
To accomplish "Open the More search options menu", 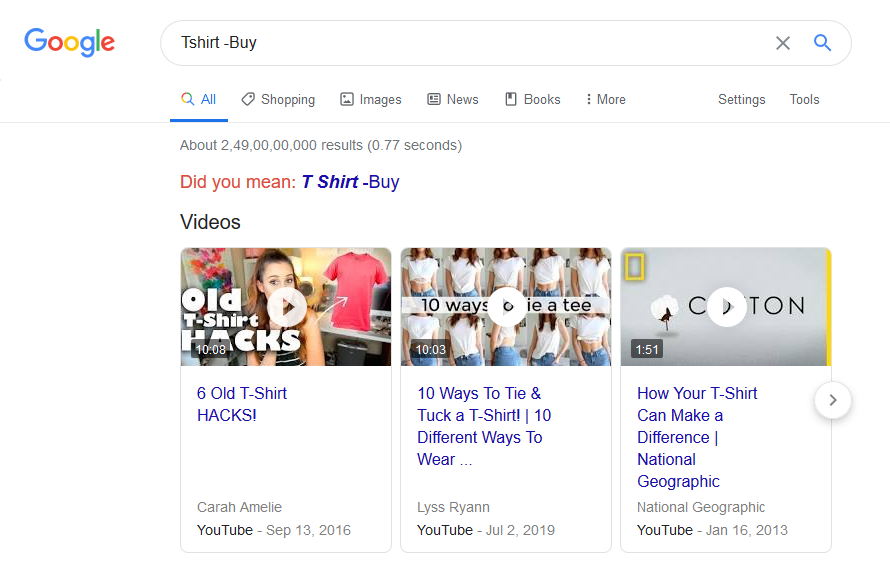I will click(x=606, y=100).
